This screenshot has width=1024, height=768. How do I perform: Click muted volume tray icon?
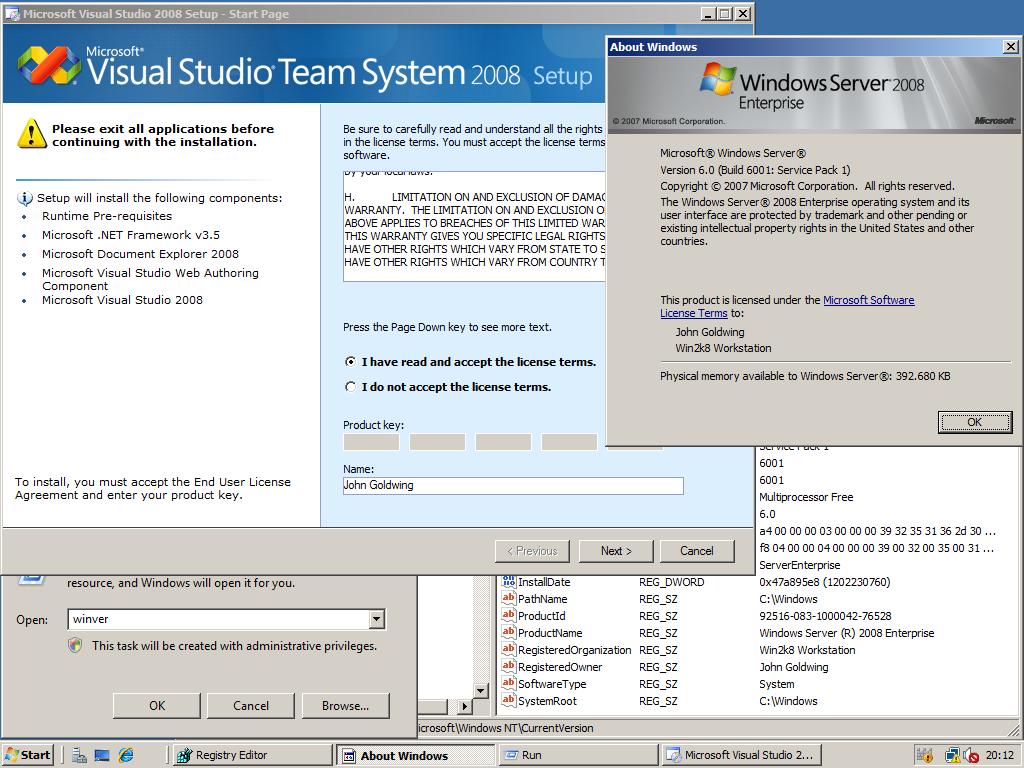point(970,756)
